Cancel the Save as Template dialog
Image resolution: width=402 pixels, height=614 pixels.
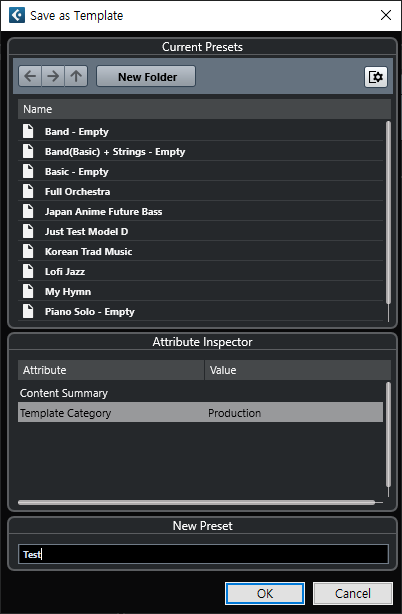click(353, 593)
